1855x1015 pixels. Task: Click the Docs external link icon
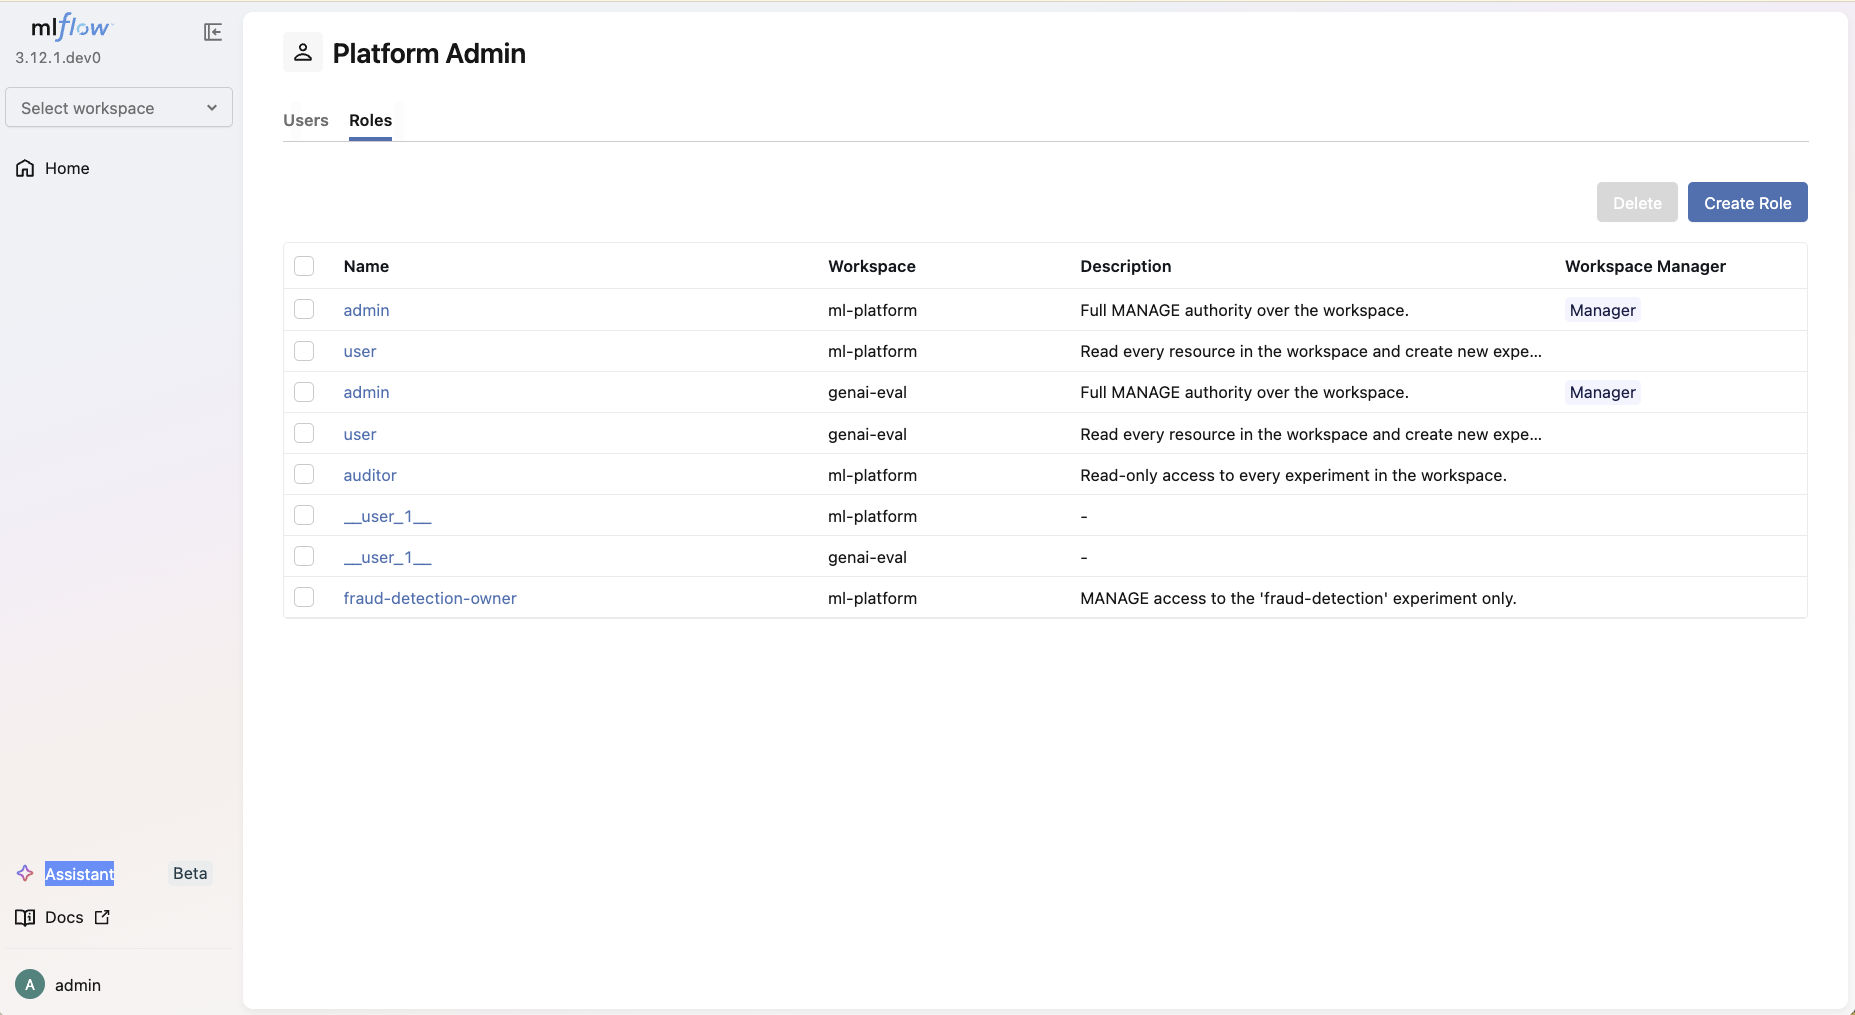pyautogui.click(x=102, y=917)
